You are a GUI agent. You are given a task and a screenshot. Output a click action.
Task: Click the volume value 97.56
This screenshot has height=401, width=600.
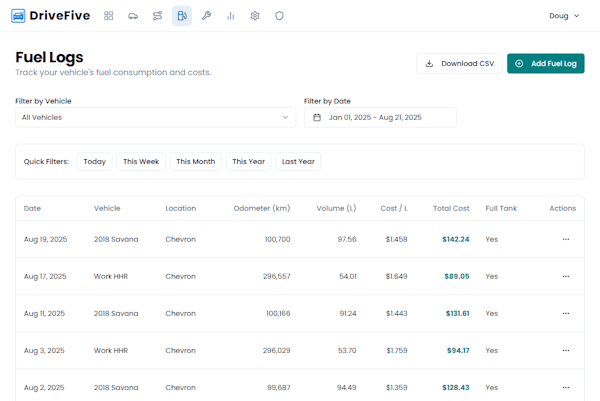[347, 239]
